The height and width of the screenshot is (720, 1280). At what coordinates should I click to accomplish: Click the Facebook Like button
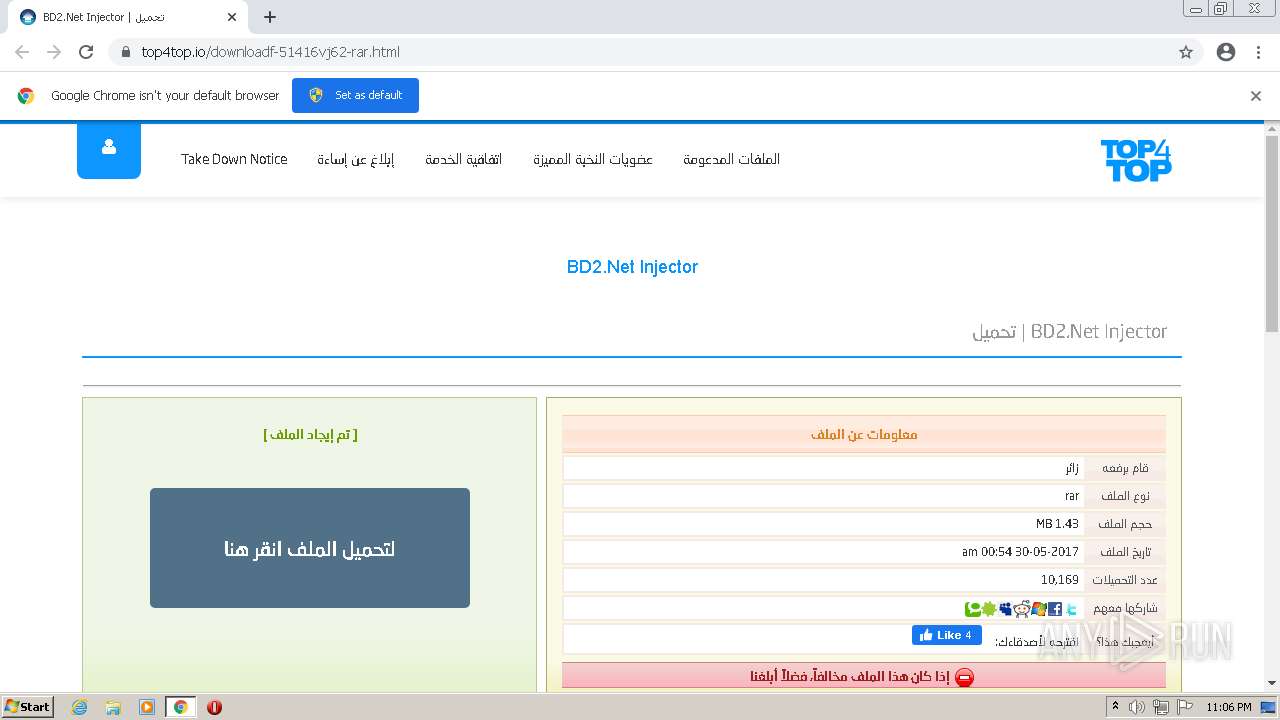tap(946, 635)
